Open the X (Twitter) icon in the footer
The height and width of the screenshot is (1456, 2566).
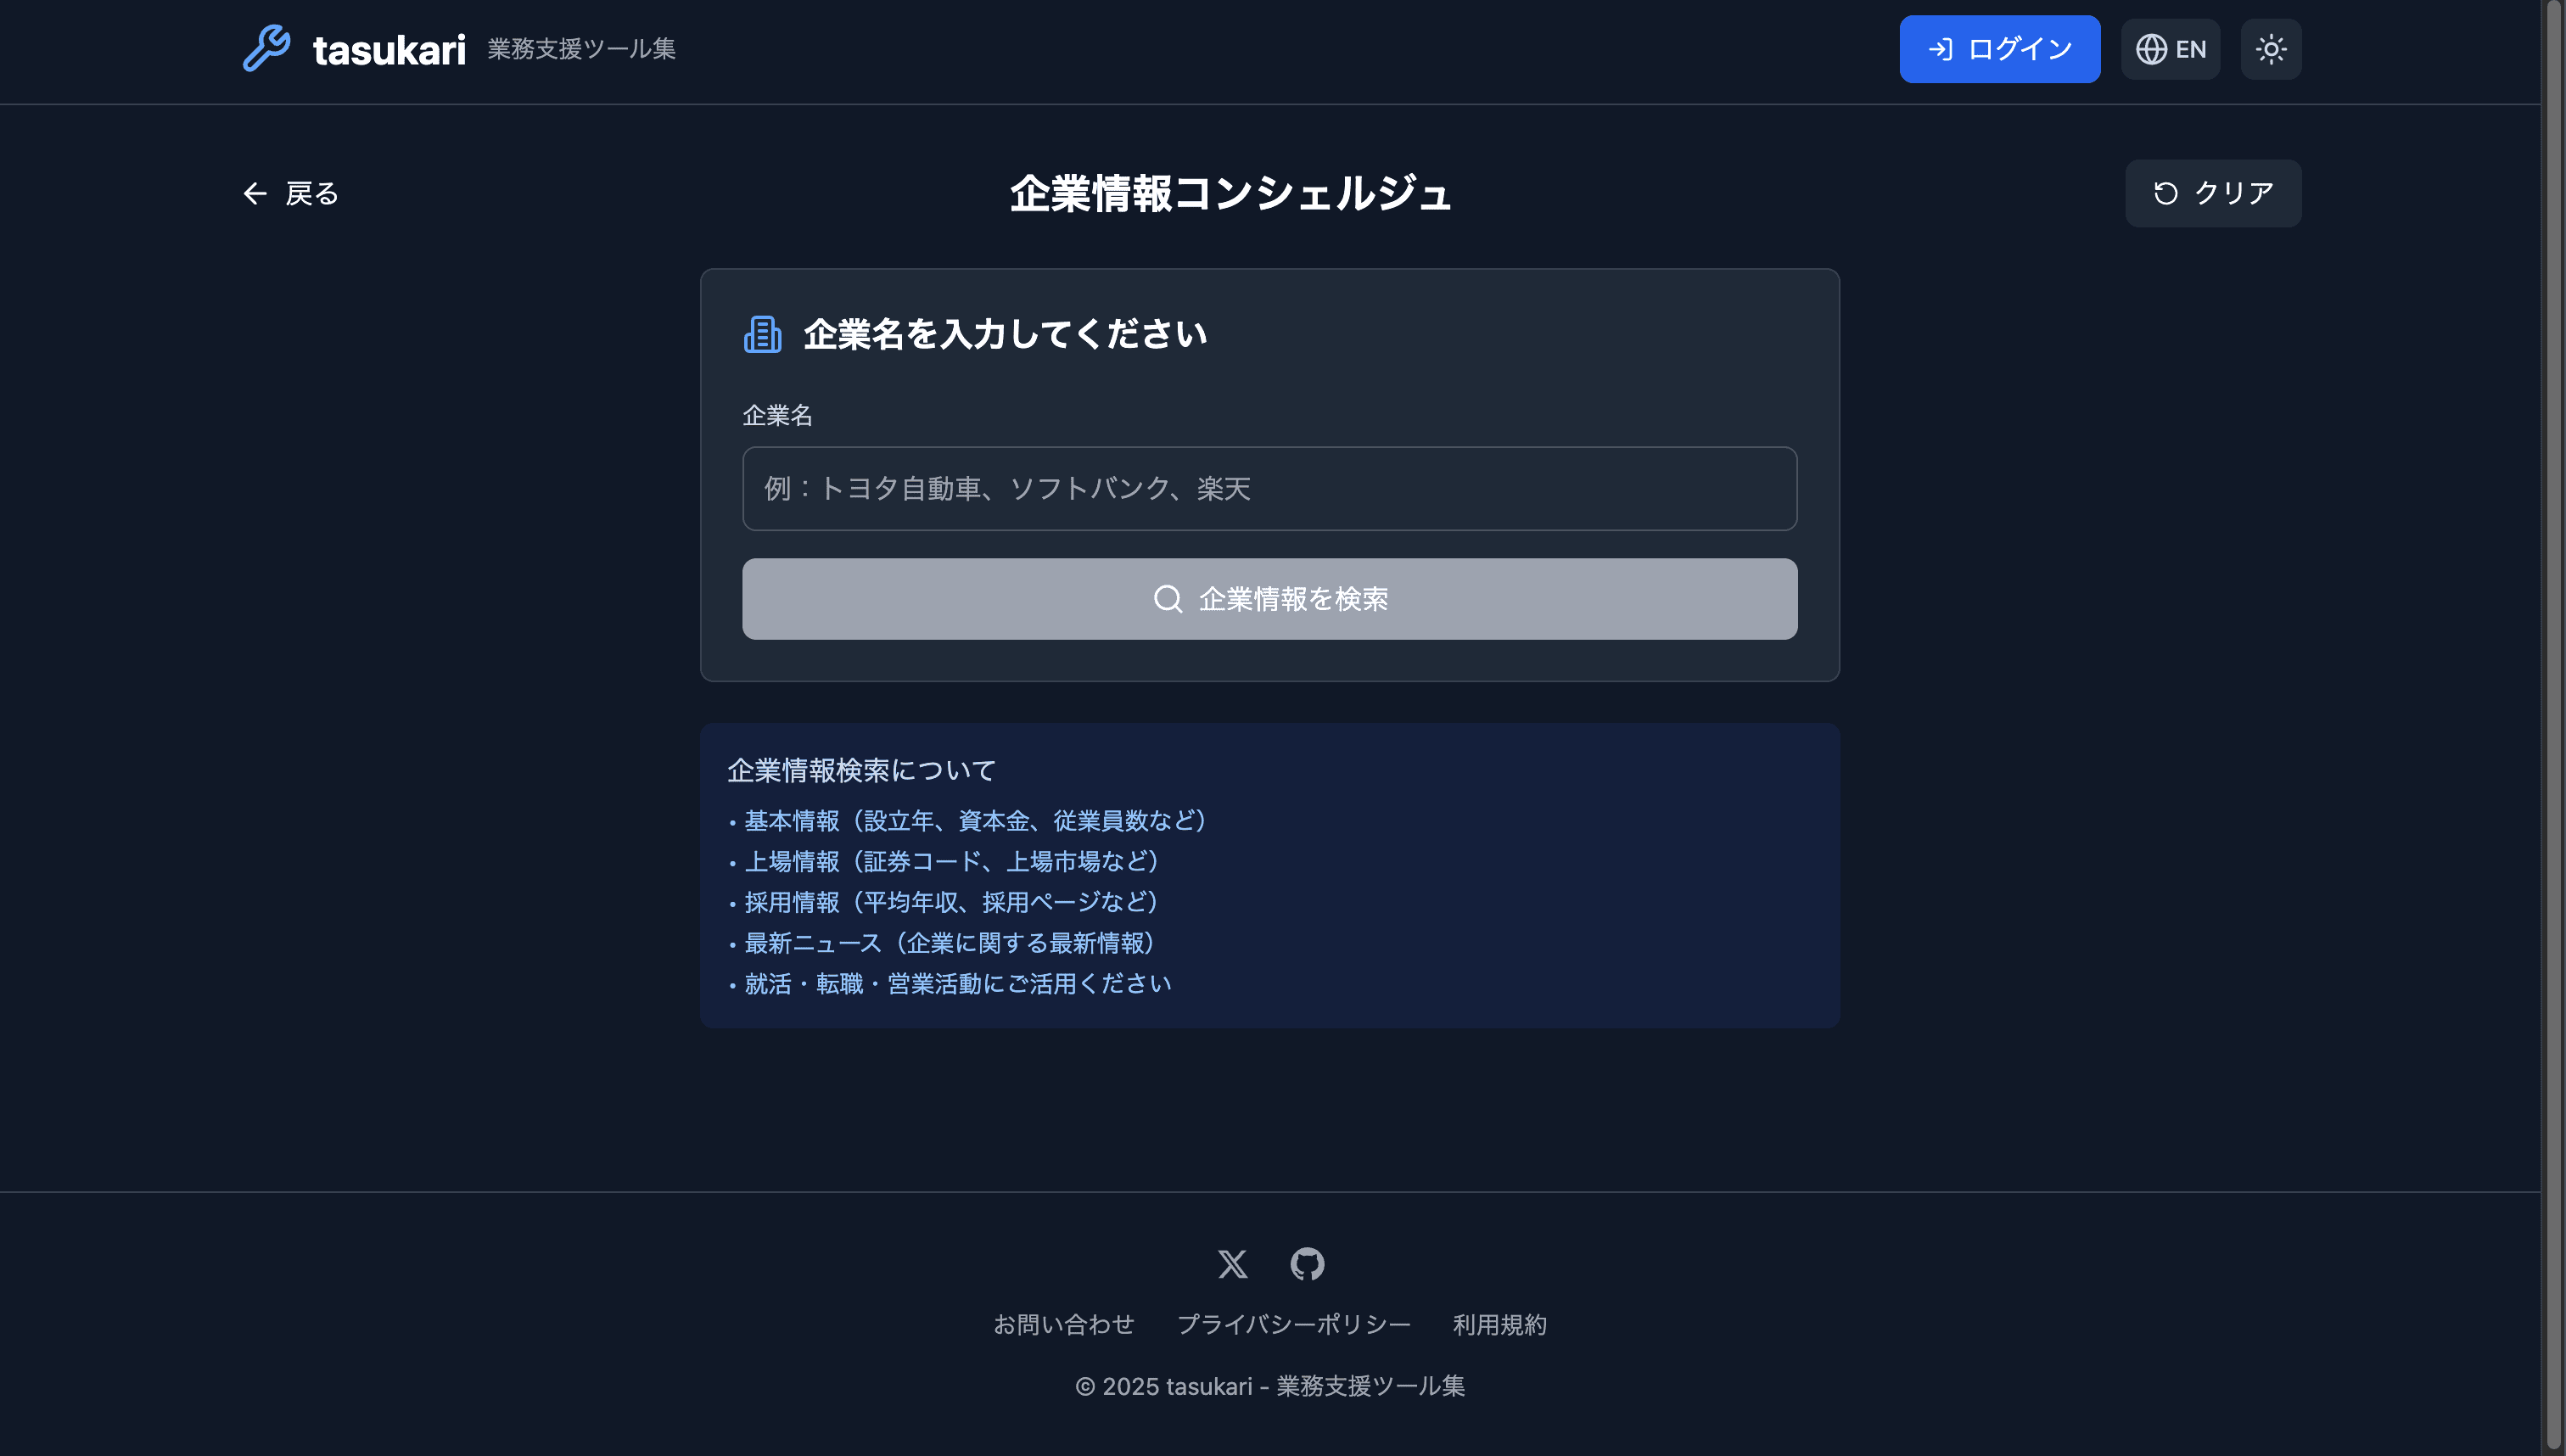point(1232,1264)
